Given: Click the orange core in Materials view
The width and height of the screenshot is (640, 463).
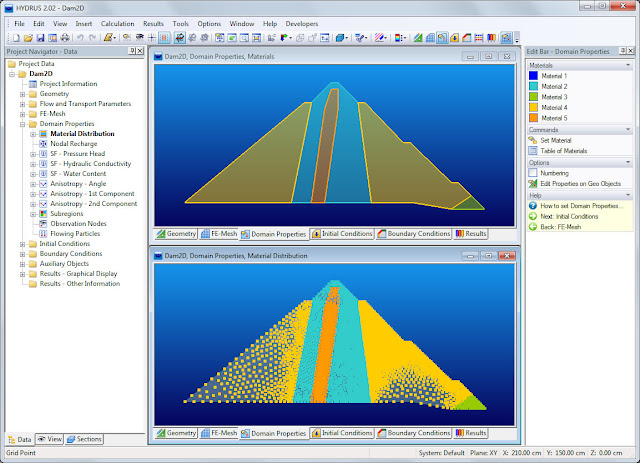Looking at the screenshot, I should click(x=326, y=151).
